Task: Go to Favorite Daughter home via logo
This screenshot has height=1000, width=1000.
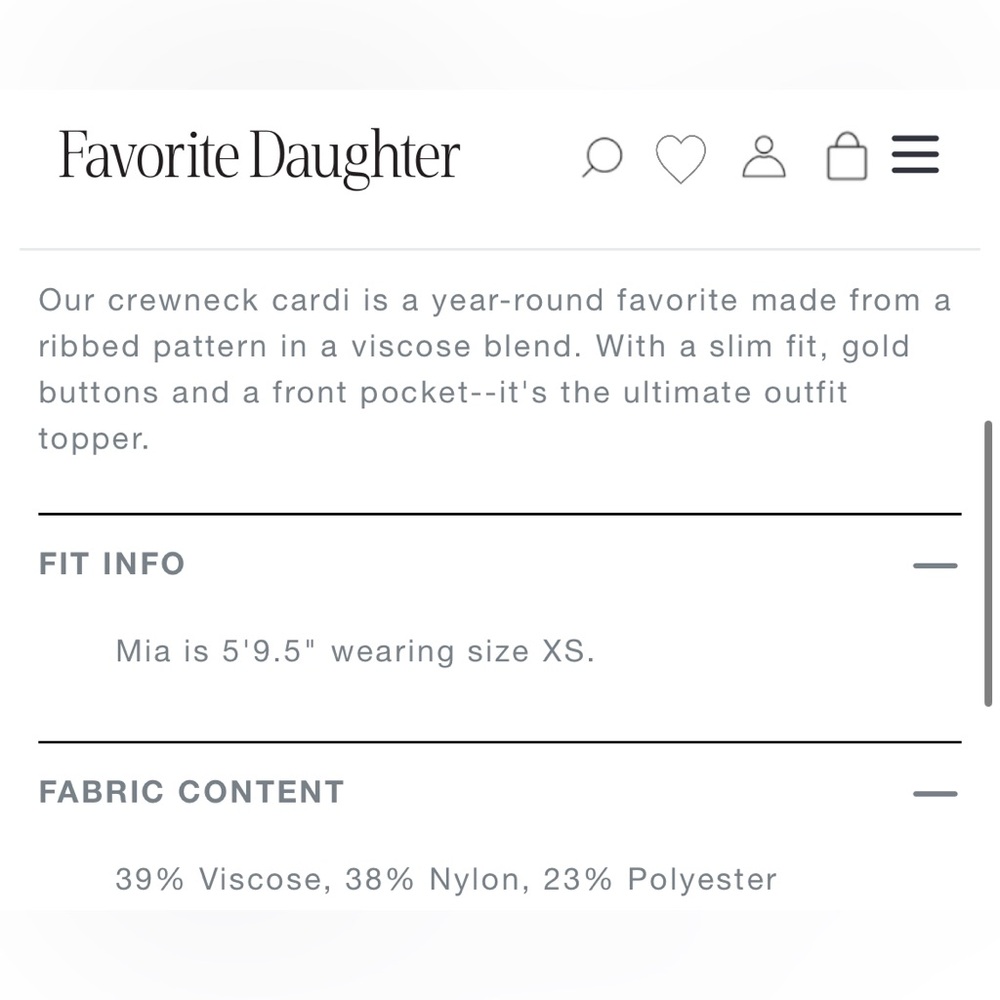Action: click(x=259, y=157)
